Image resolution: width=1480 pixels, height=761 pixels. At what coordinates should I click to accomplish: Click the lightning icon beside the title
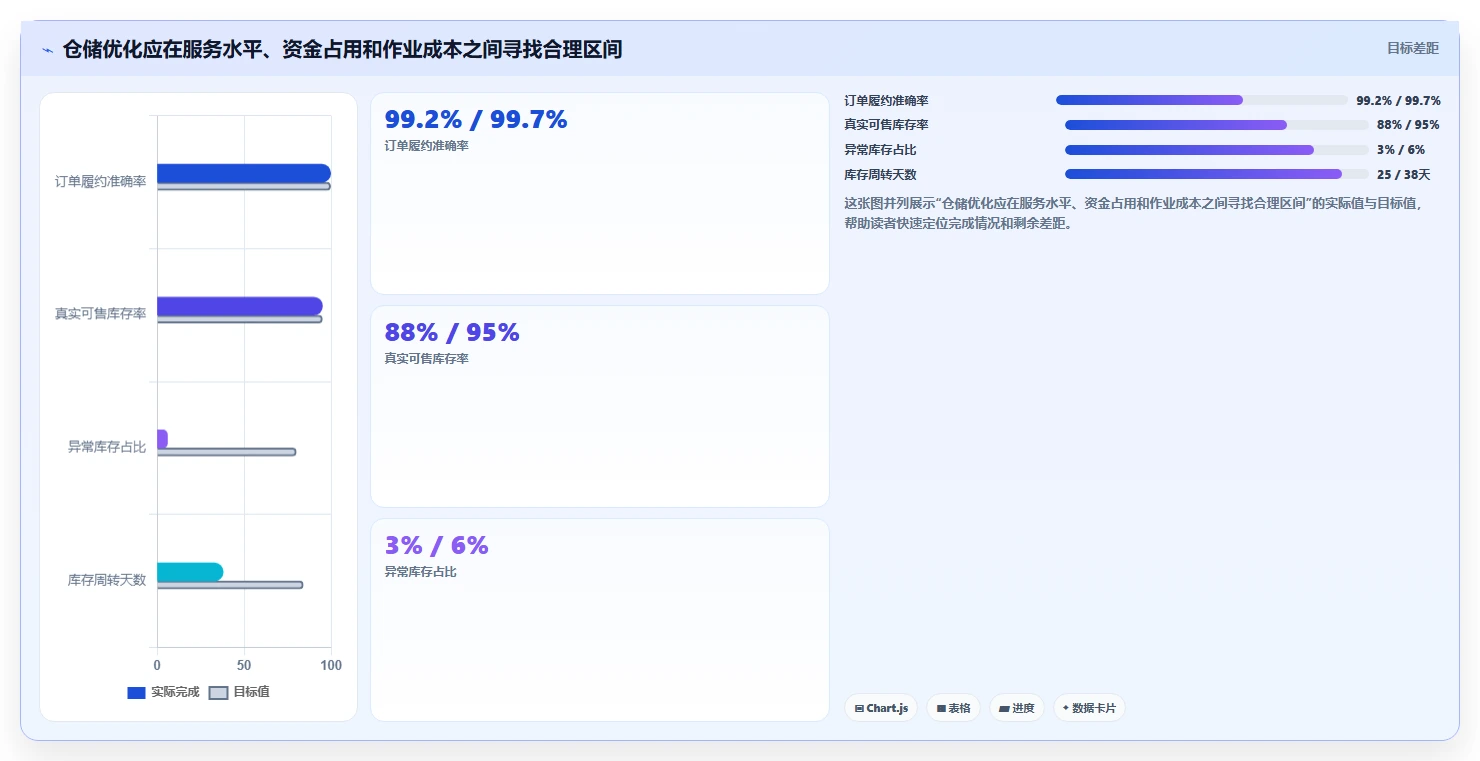coord(47,50)
